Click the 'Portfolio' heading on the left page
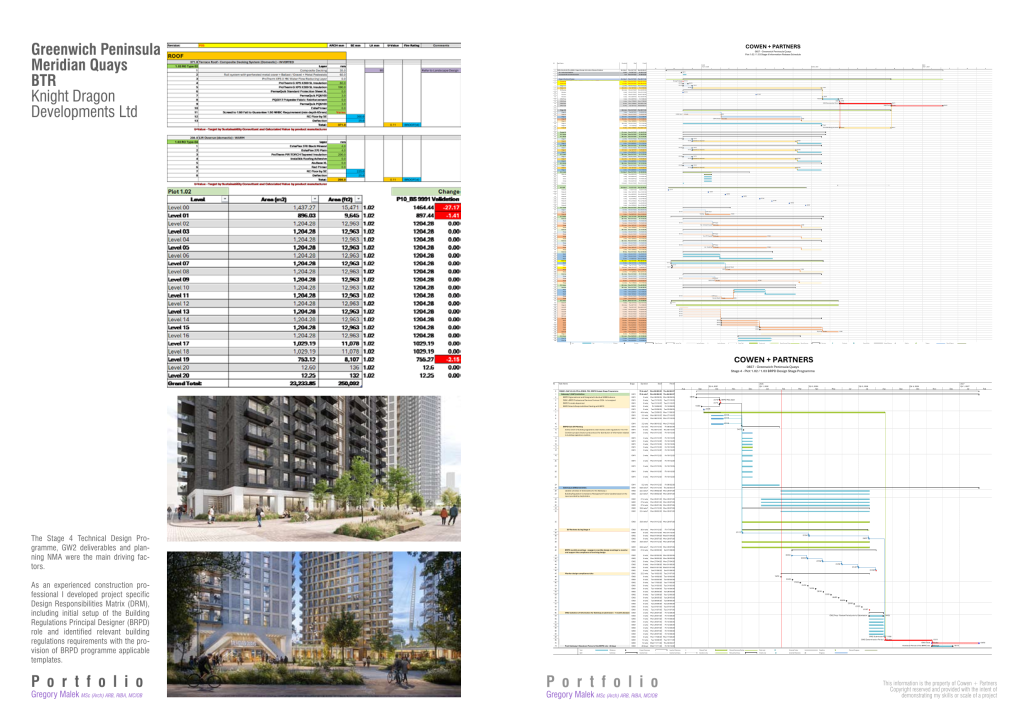The width and height of the screenshot is (1030, 728). [x=87, y=681]
